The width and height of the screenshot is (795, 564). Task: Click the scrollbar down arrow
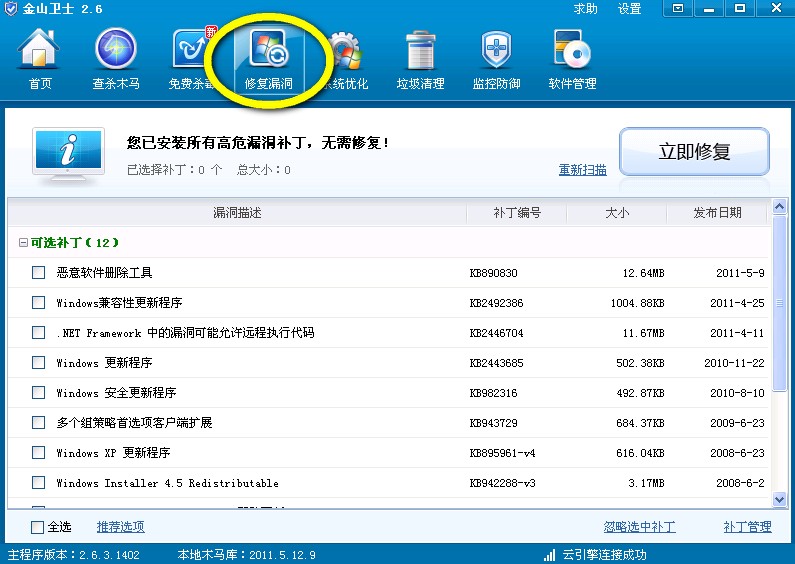779,500
